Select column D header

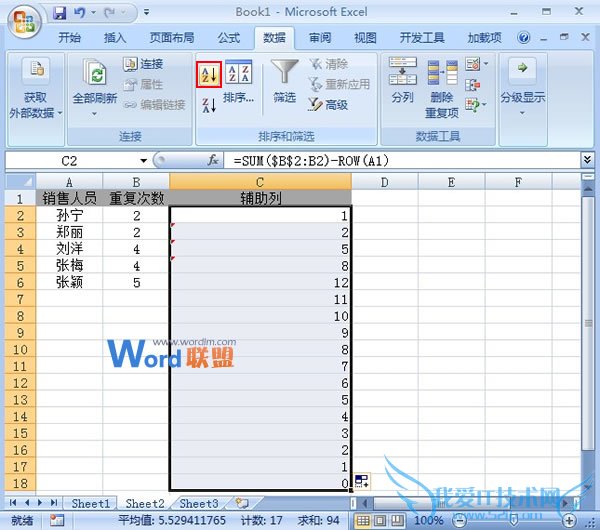pyautogui.click(x=385, y=182)
